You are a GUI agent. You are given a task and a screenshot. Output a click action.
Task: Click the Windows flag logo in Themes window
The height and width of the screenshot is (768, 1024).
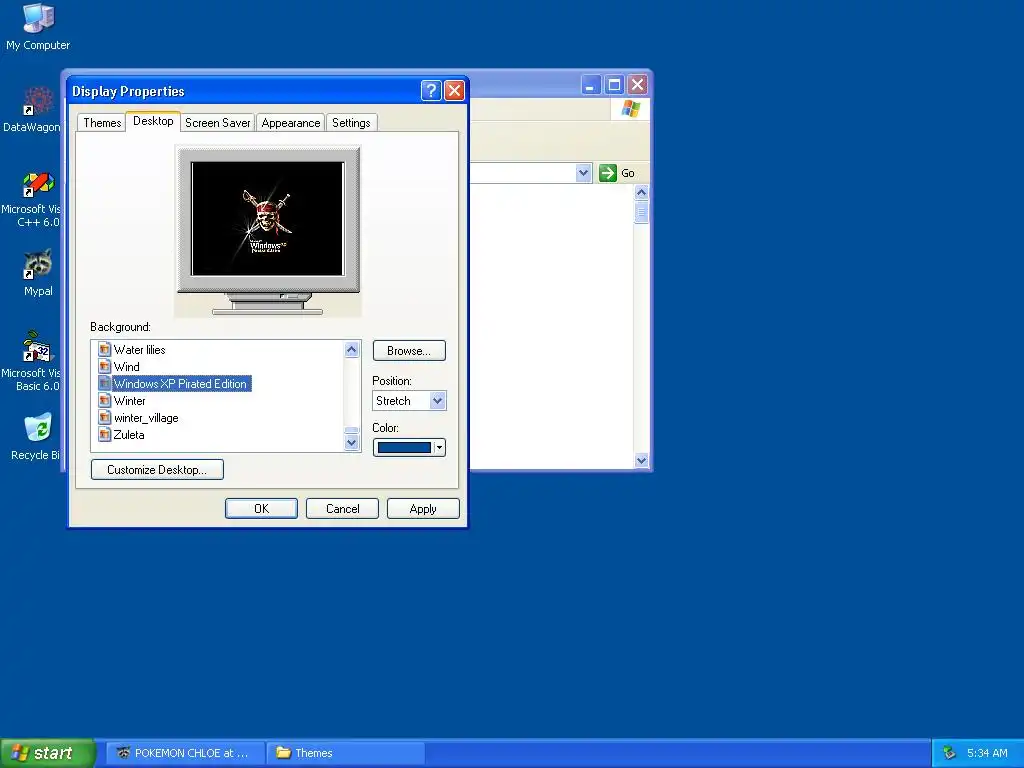[631, 109]
